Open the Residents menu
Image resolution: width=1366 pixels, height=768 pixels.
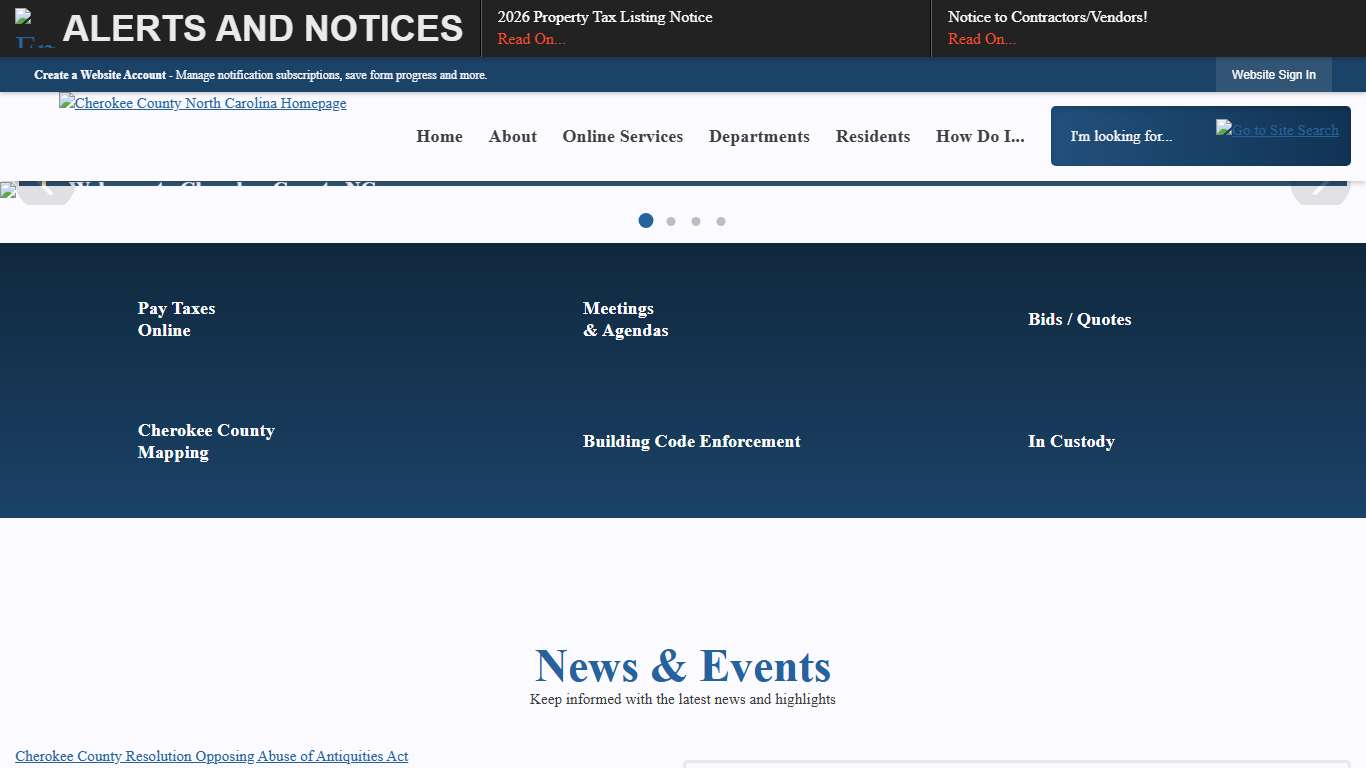pos(872,136)
